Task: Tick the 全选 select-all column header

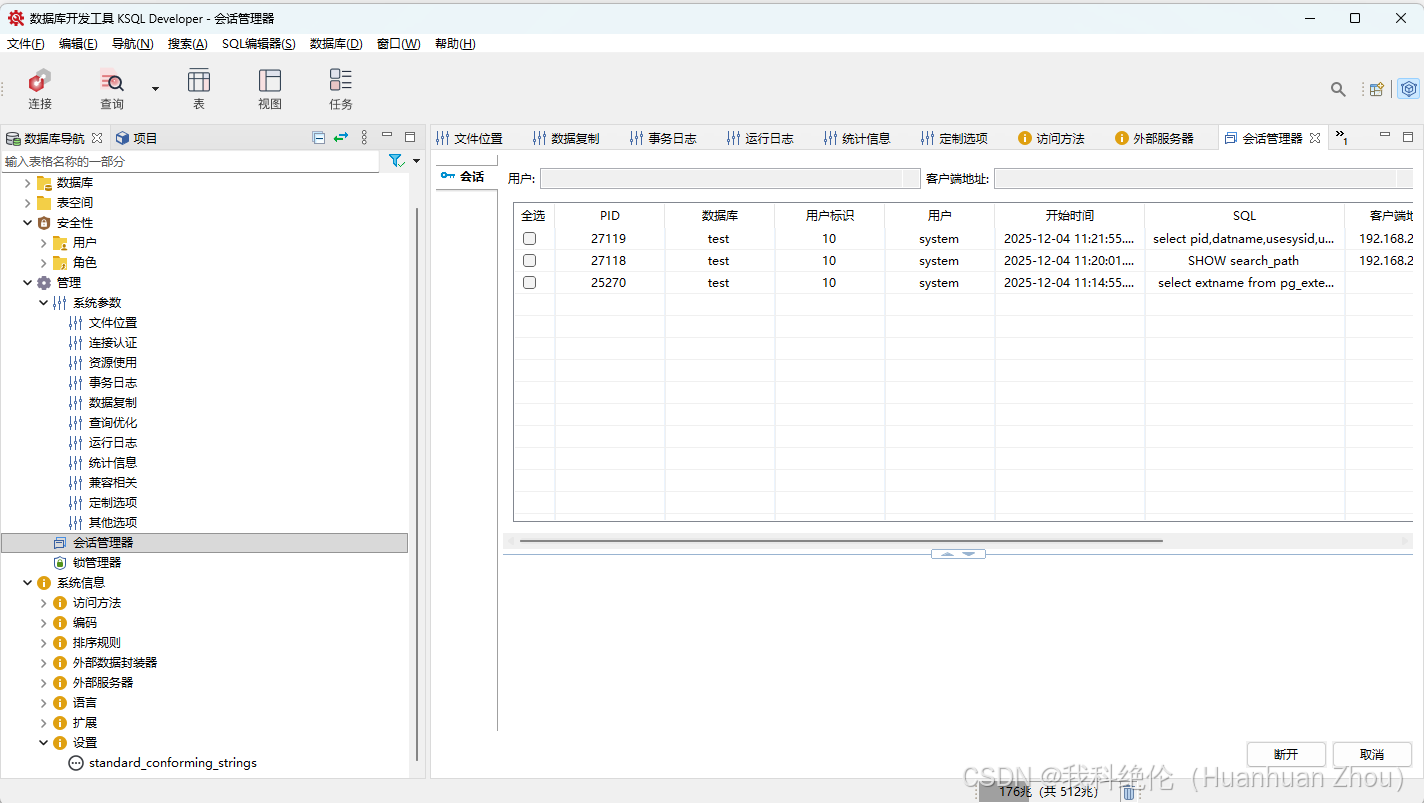Action: click(x=534, y=215)
